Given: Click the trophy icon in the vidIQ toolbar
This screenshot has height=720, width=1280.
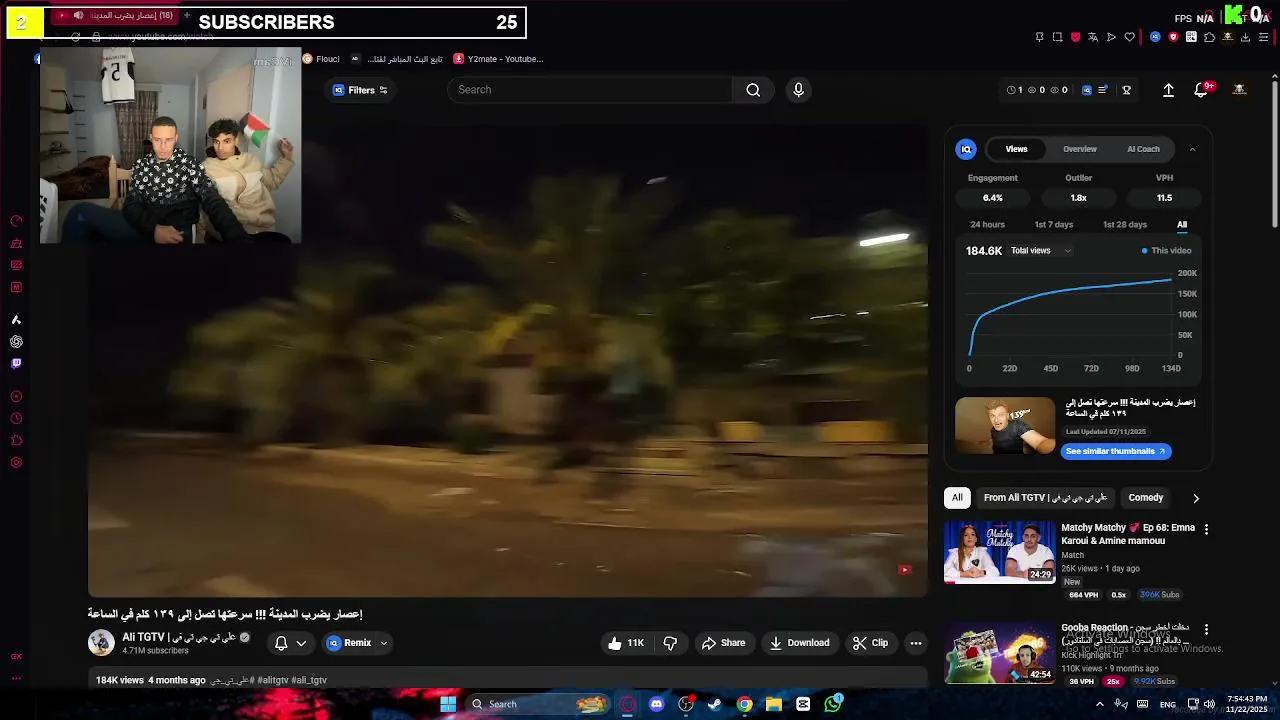Looking at the screenshot, I should coord(1126,90).
